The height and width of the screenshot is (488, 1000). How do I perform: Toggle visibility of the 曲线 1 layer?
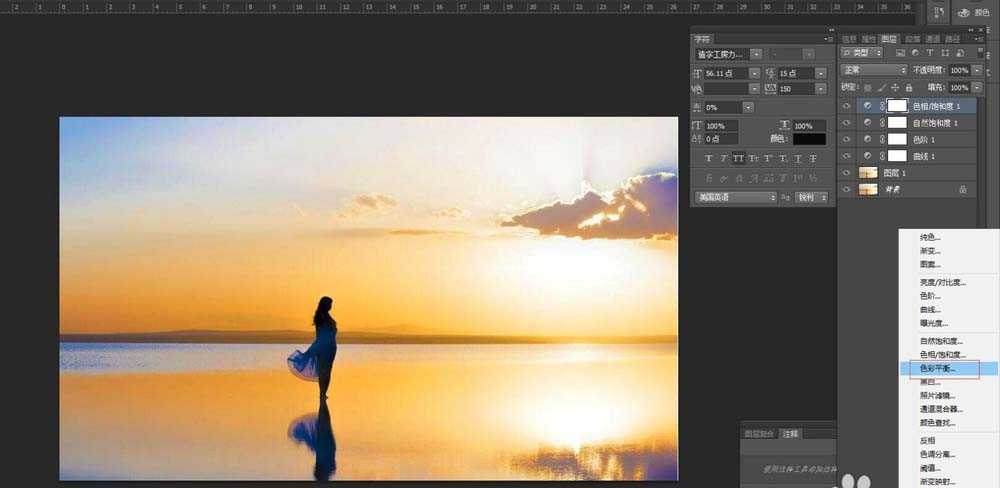tap(847, 156)
